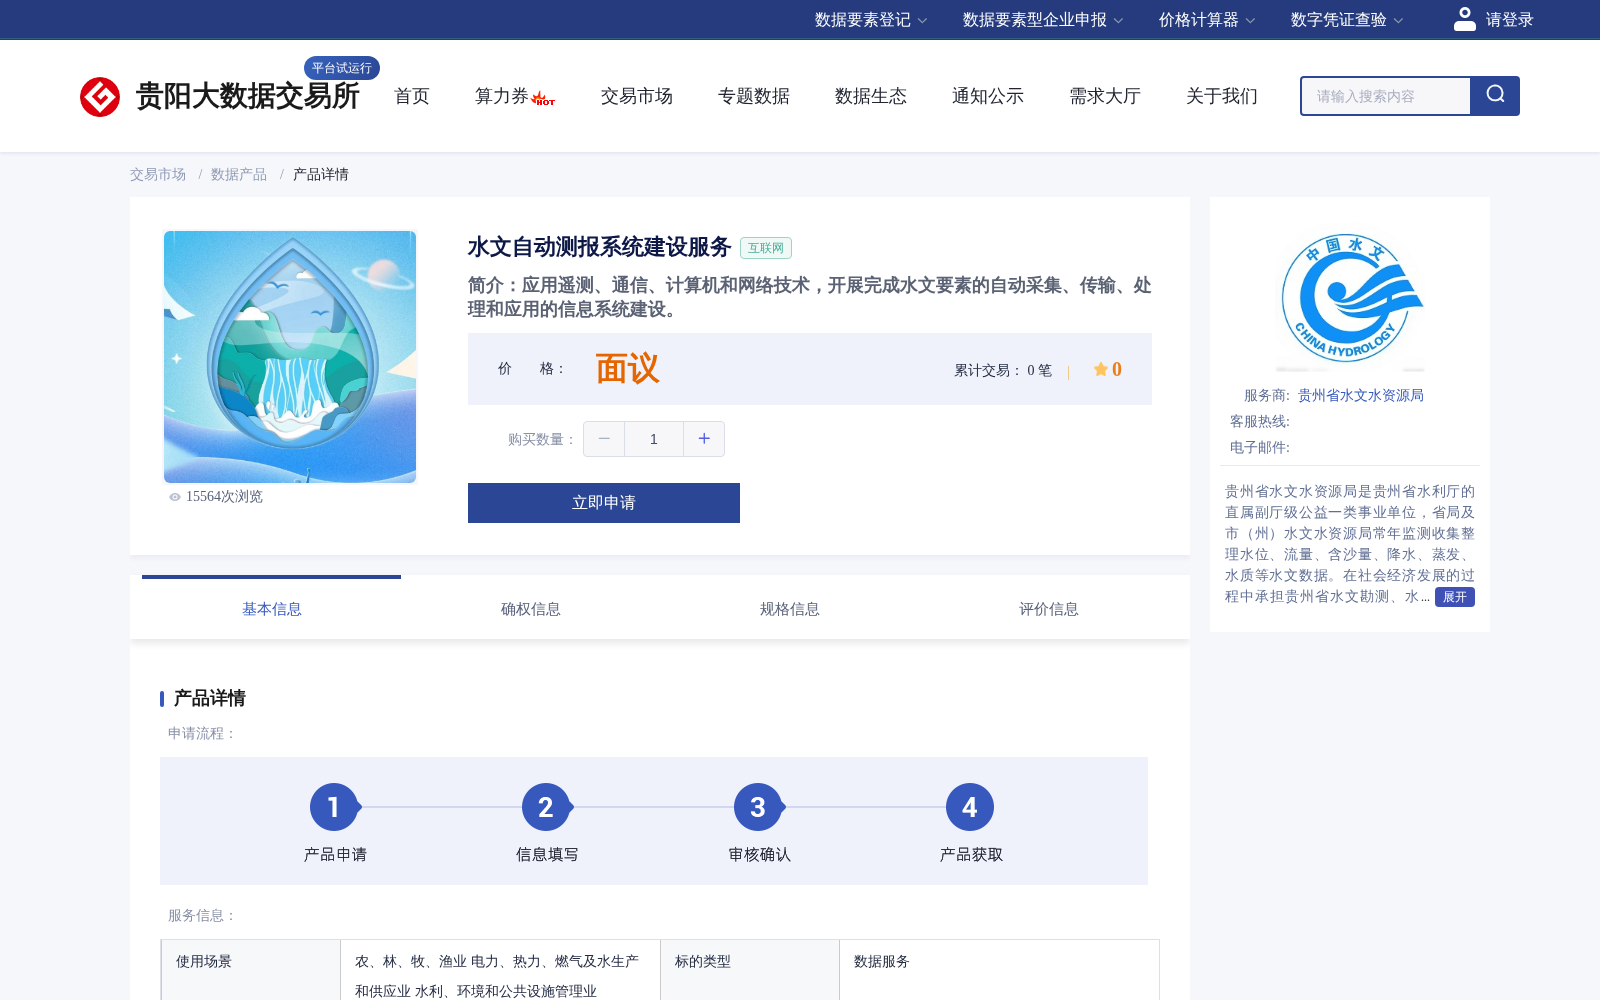Screen dimensions: 1600x1000
Task: Expand the 数据要素型企业申报 dropdown
Action: [x=1043, y=20]
